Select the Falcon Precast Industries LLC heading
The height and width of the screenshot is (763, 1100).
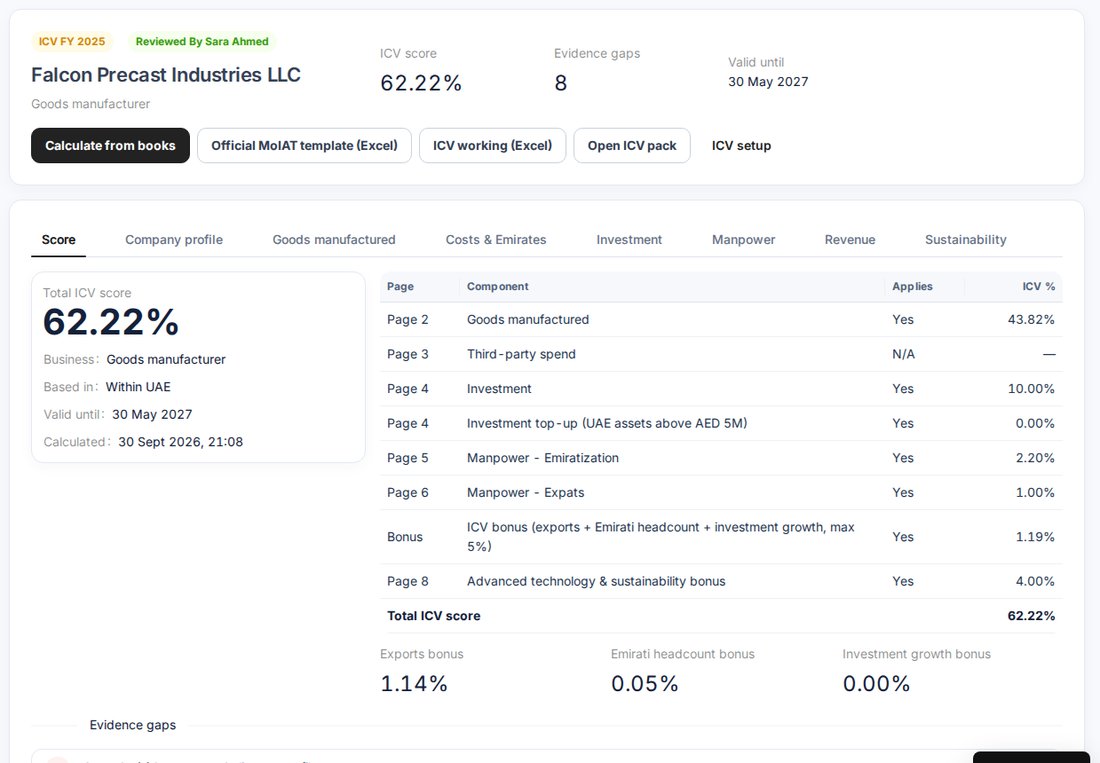[166, 74]
